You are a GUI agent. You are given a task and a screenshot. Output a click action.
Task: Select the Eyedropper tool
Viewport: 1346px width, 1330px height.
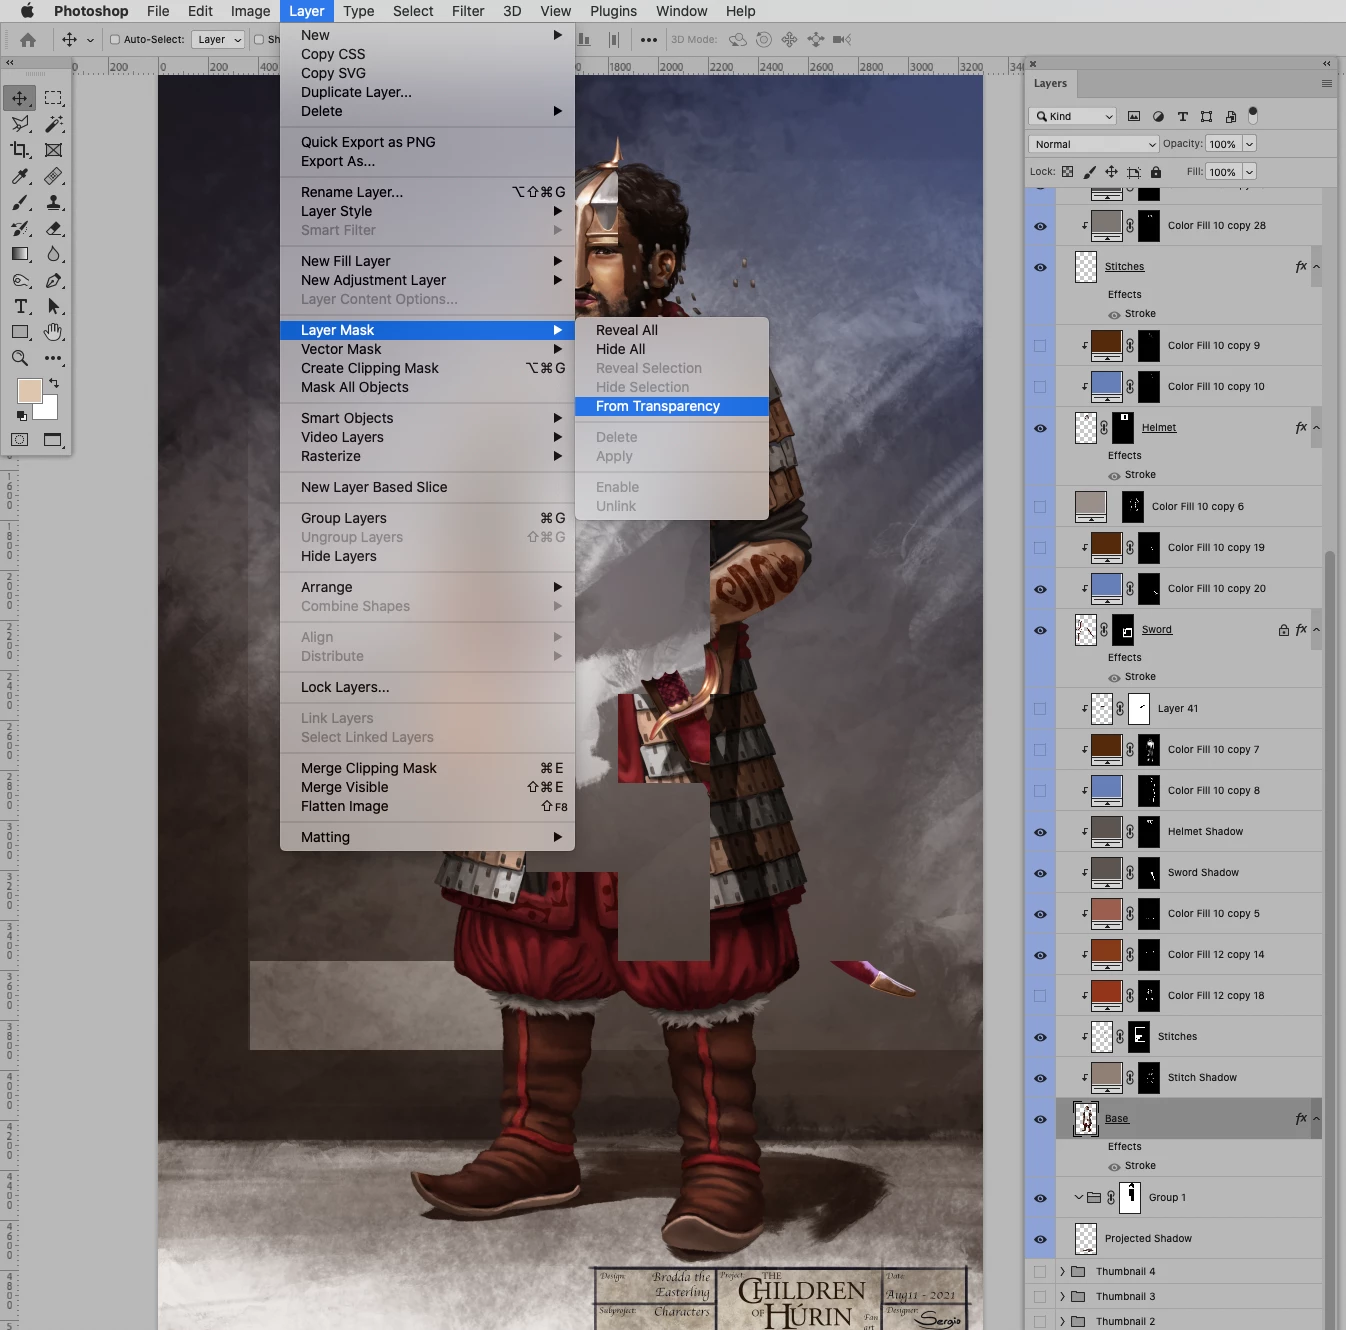pos(20,176)
